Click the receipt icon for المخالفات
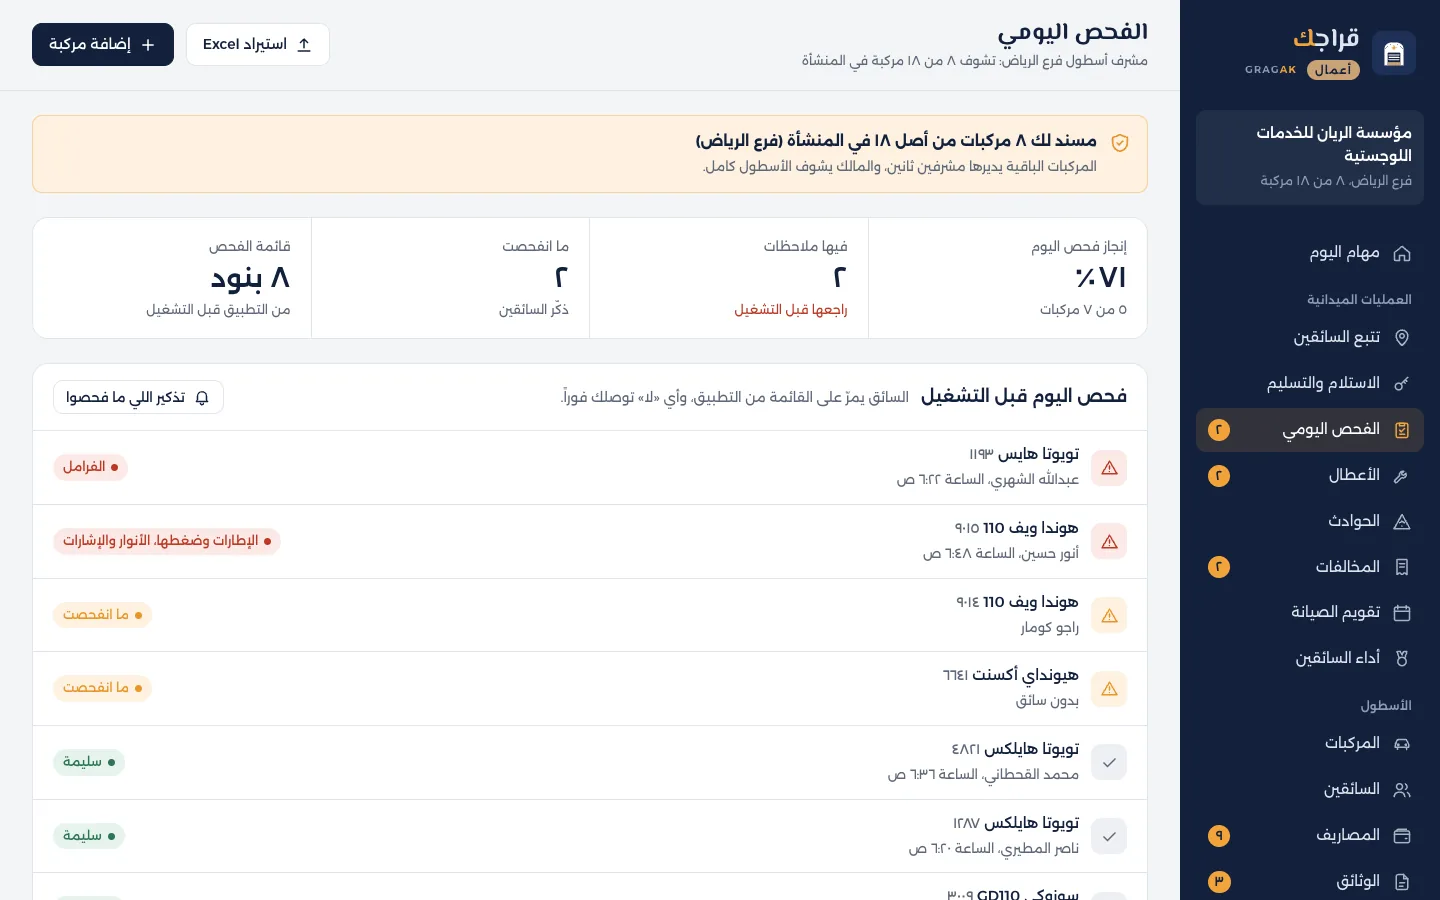This screenshot has height=900, width=1440. [1402, 567]
